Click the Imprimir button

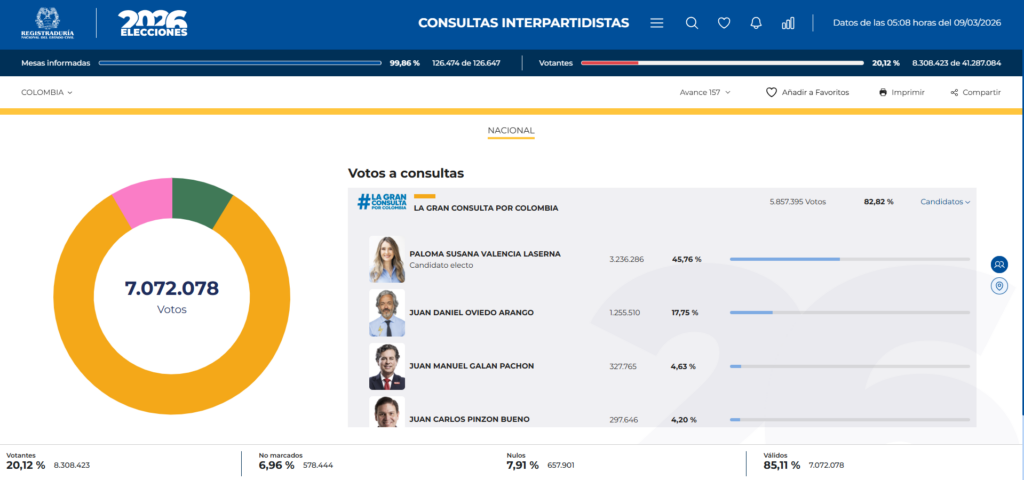point(901,92)
